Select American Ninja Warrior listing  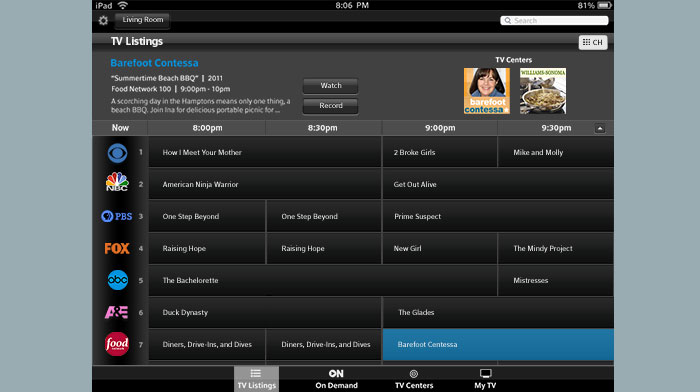click(265, 184)
